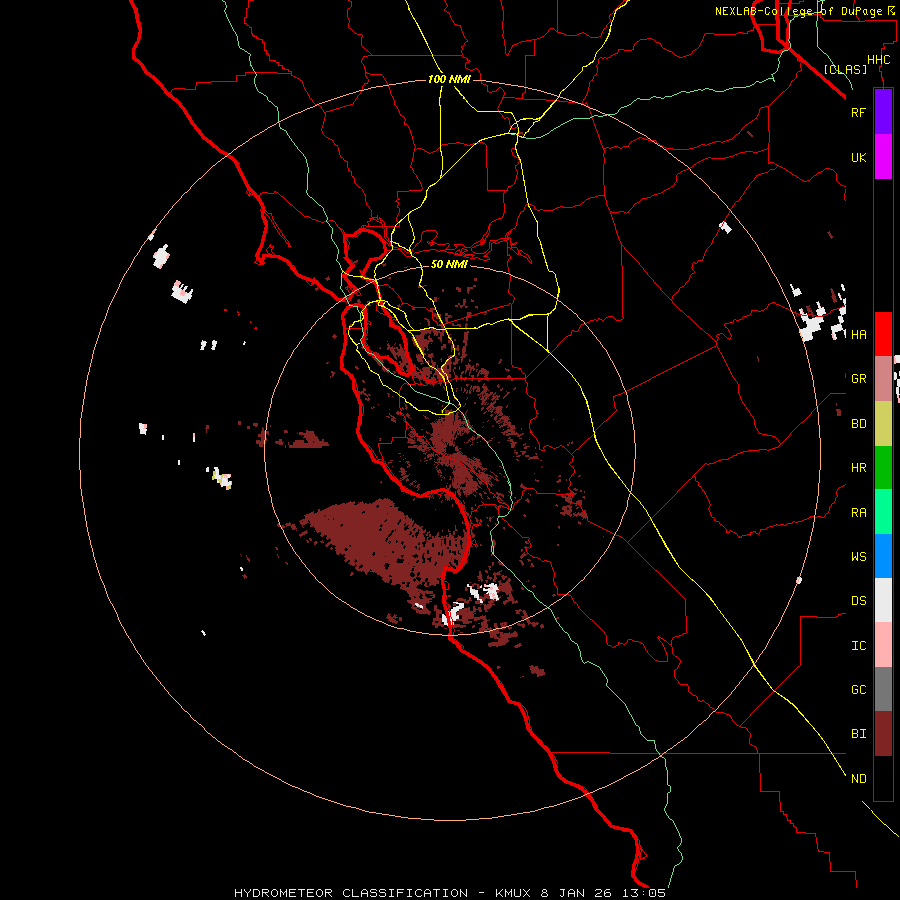Image resolution: width=900 pixels, height=900 pixels.
Task: Click the 'HA' legend label text
Action: [858, 334]
